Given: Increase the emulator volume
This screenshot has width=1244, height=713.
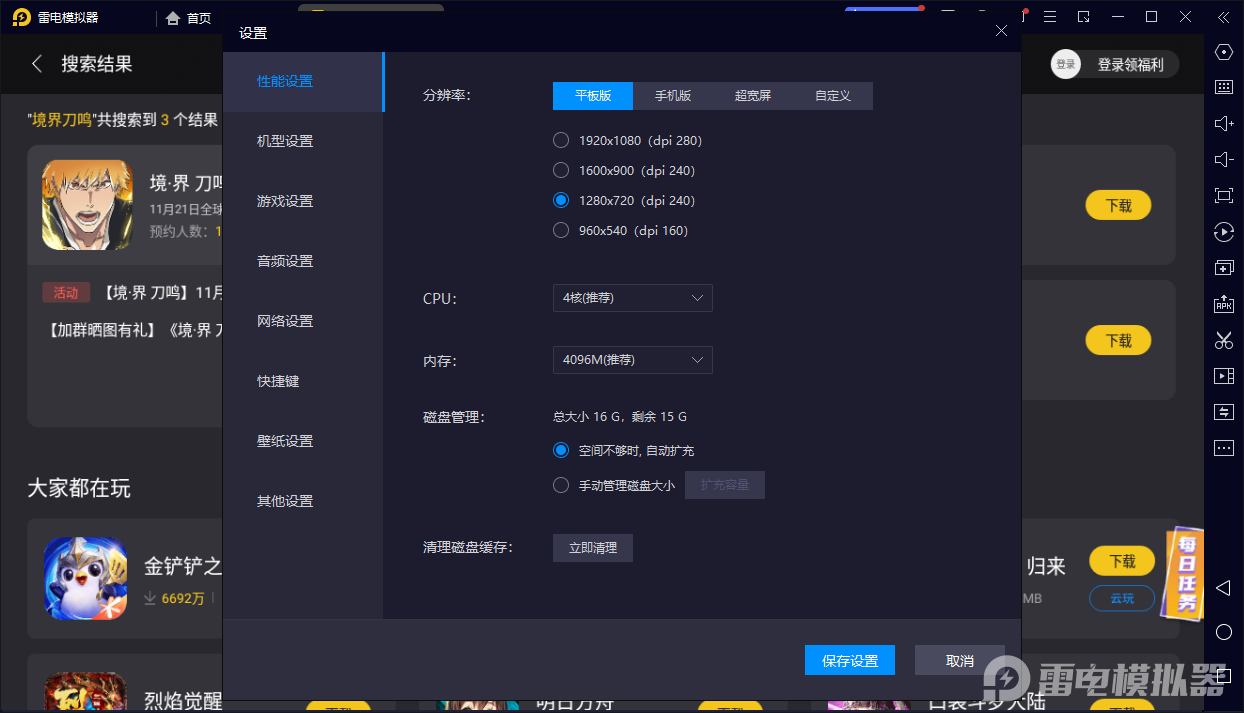Looking at the screenshot, I should [x=1223, y=123].
